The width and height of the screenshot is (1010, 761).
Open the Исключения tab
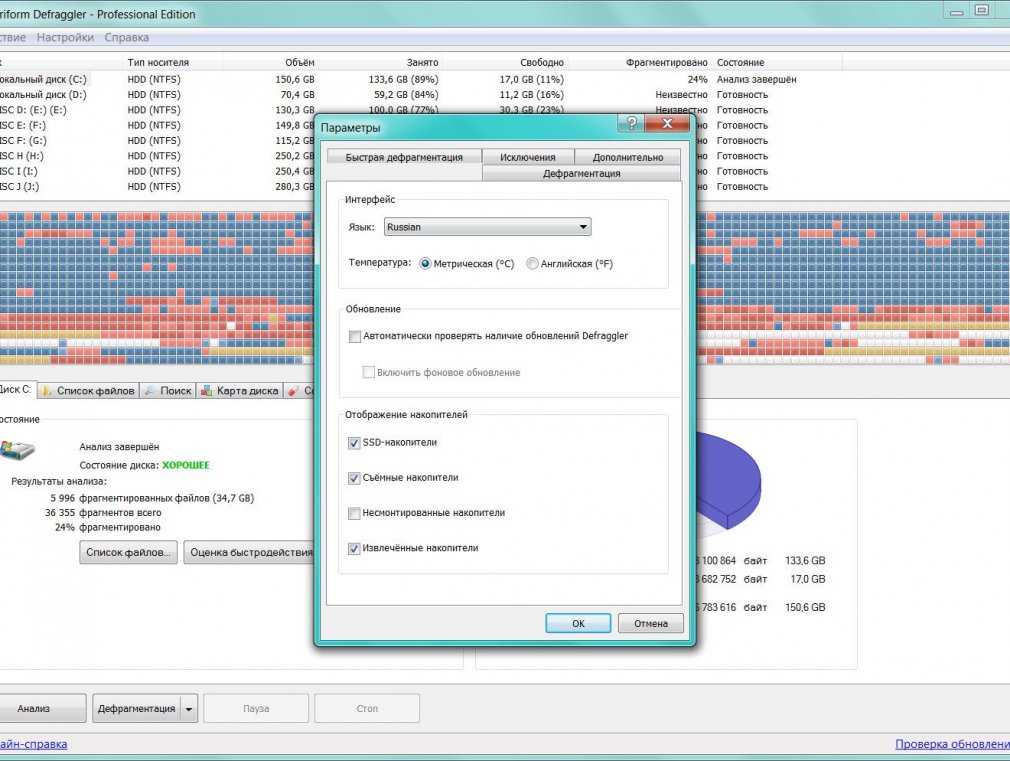click(528, 157)
